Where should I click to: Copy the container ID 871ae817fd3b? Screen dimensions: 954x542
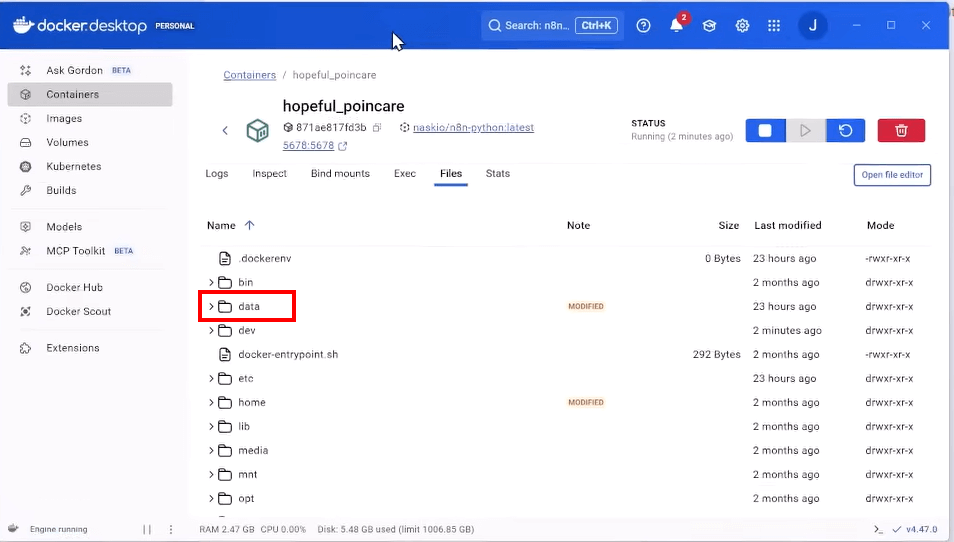coord(377,127)
